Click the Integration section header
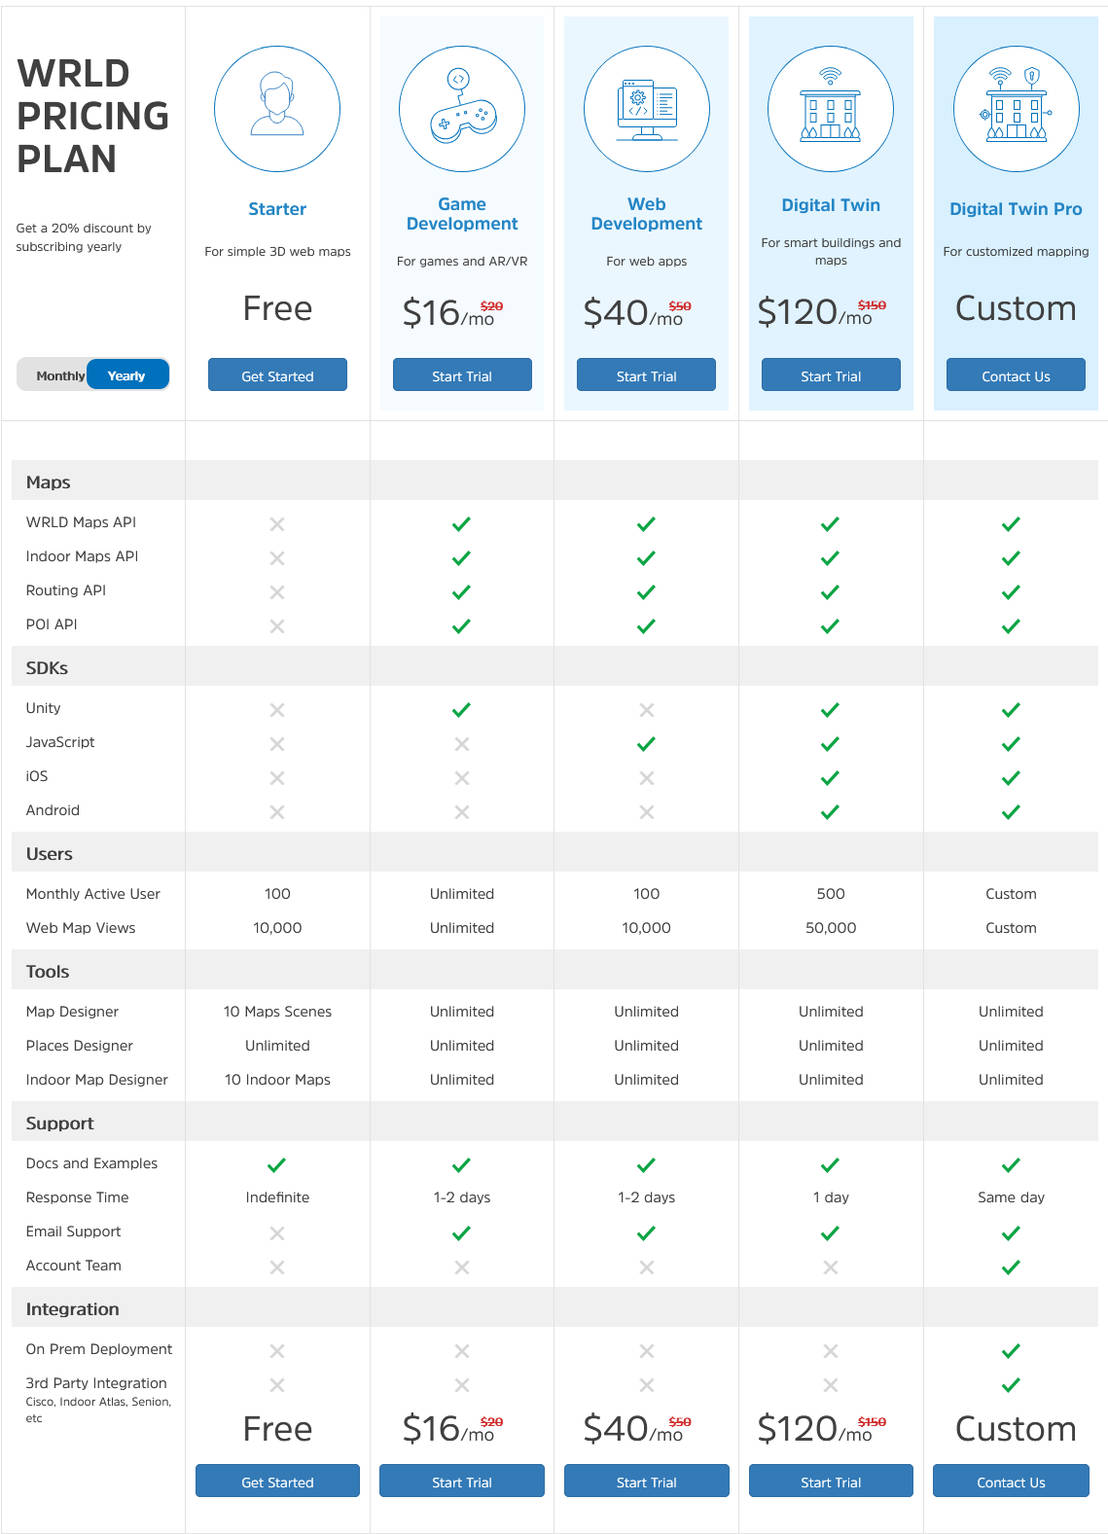Screen dimensions: 1108x1534 [x=554, y=1309]
